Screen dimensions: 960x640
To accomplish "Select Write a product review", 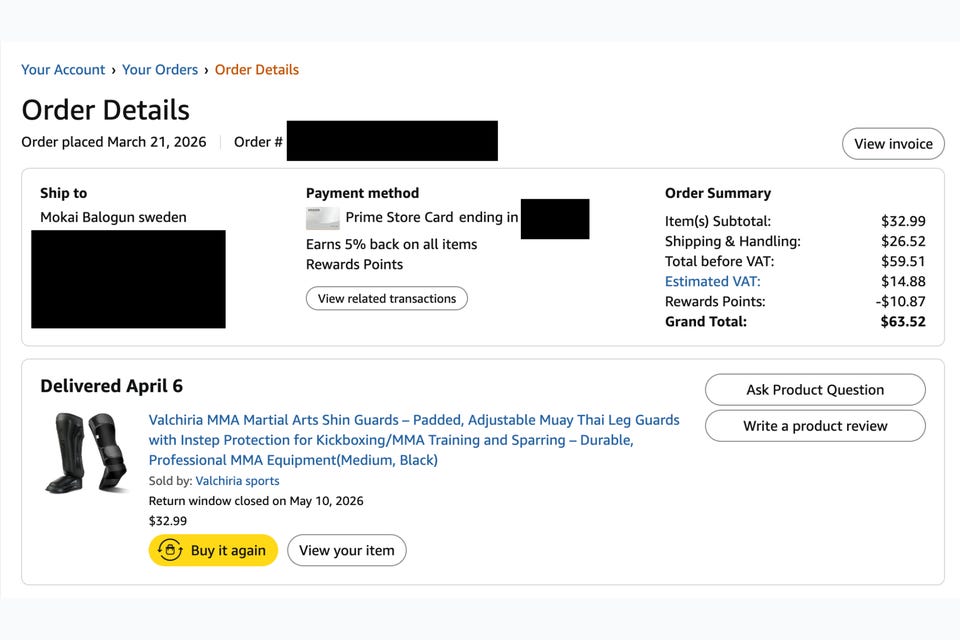I will pyautogui.click(x=815, y=426).
